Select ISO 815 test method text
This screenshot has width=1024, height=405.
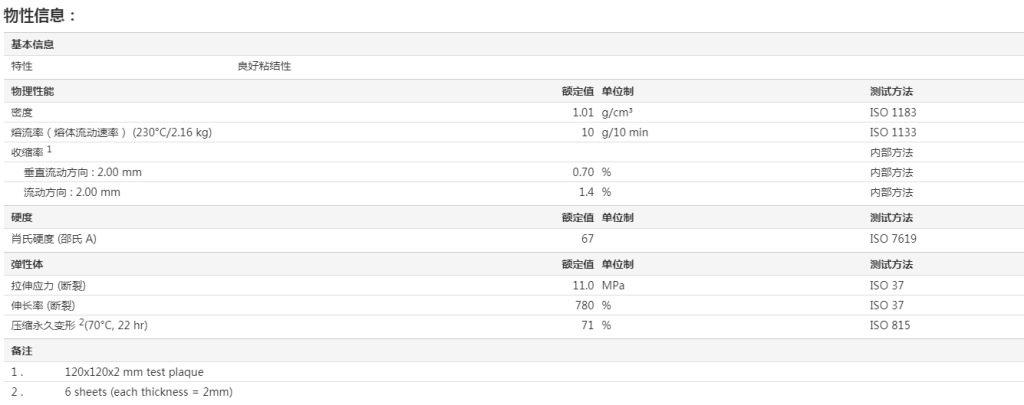[x=889, y=325]
